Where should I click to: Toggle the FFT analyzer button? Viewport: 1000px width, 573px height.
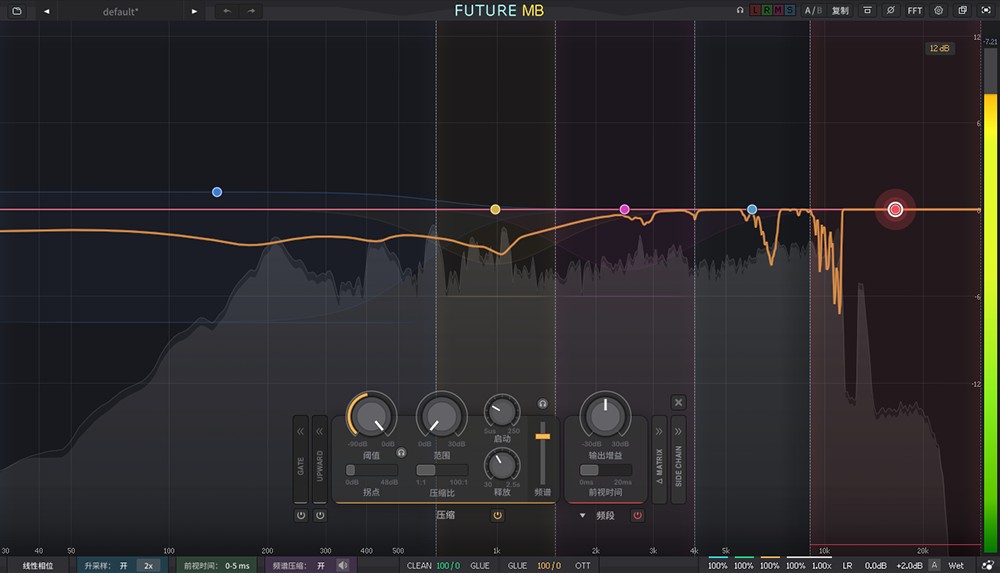[915, 10]
